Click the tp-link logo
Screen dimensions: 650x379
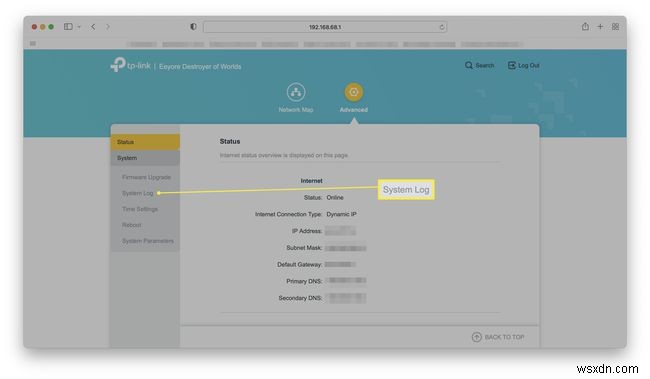point(130,65)
